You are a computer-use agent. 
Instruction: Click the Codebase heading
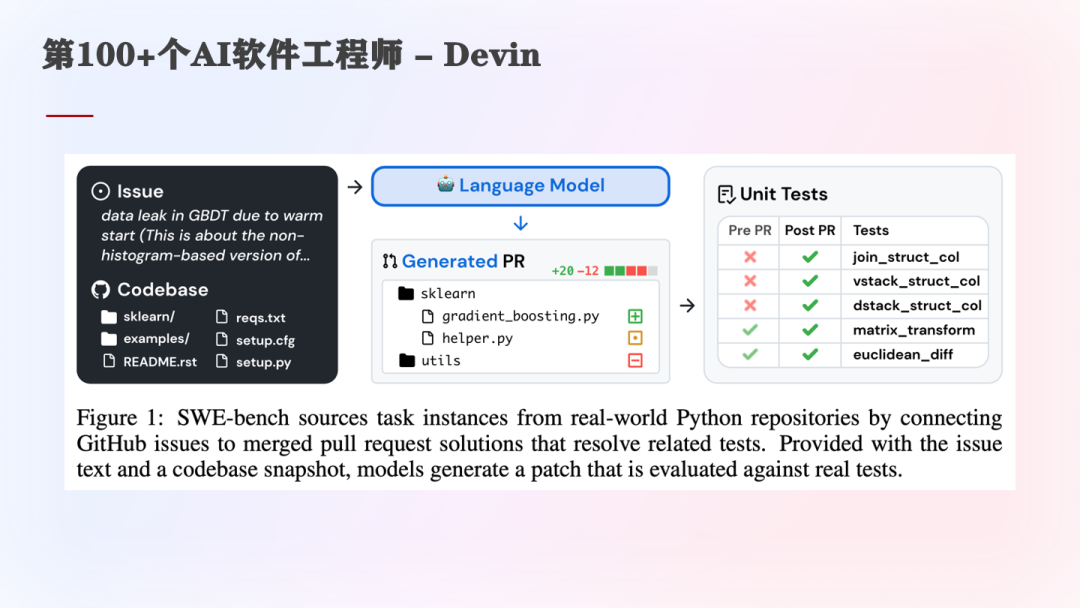point(163,290)
